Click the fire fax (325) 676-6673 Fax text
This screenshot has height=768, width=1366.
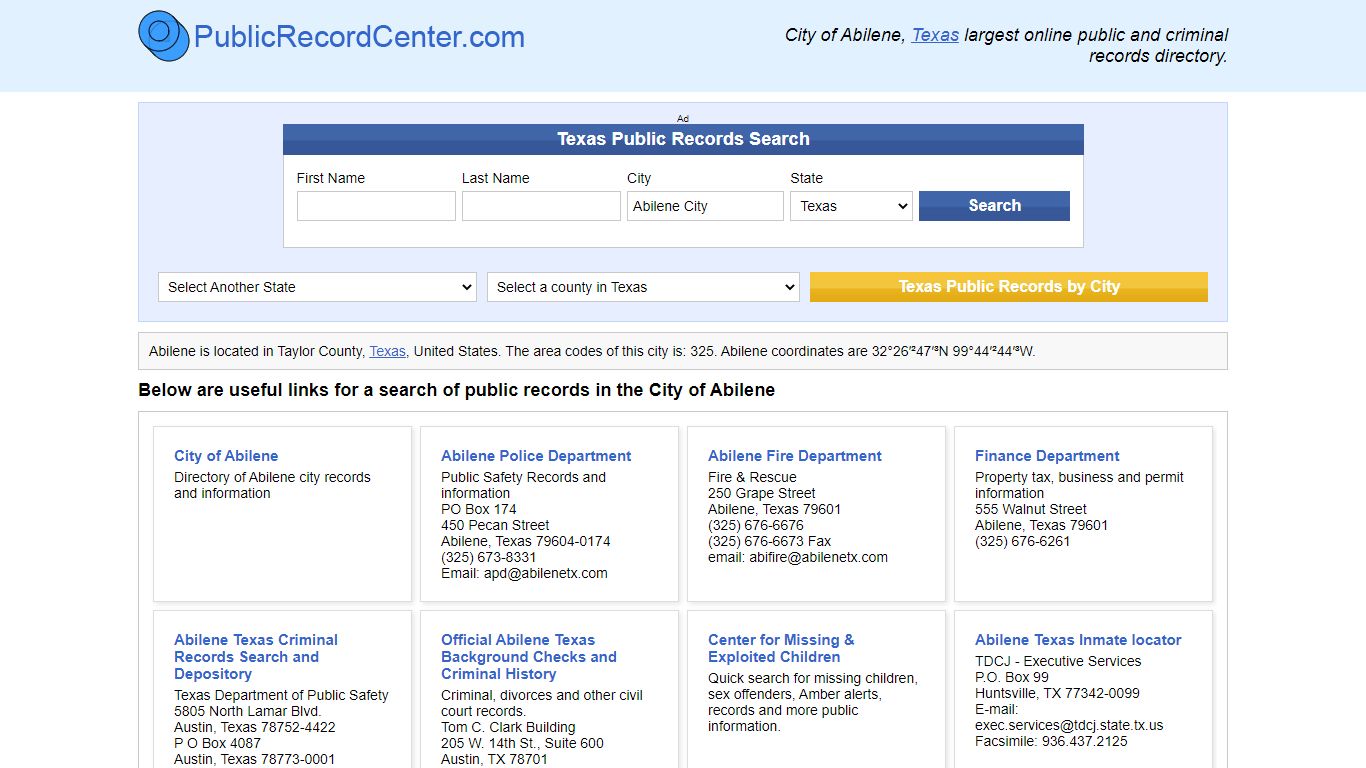click(x=769, y=541)
